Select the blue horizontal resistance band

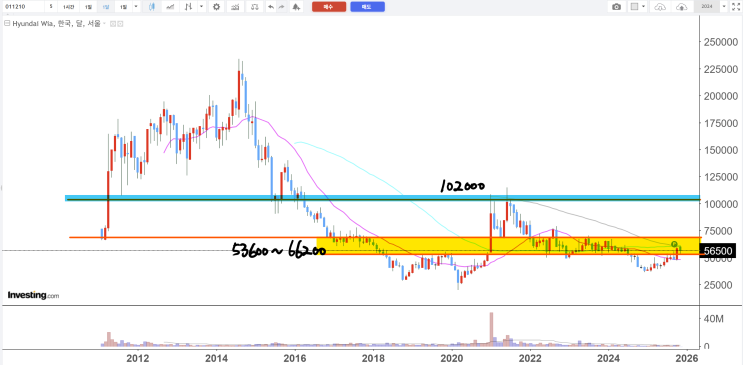coord(382,197)
